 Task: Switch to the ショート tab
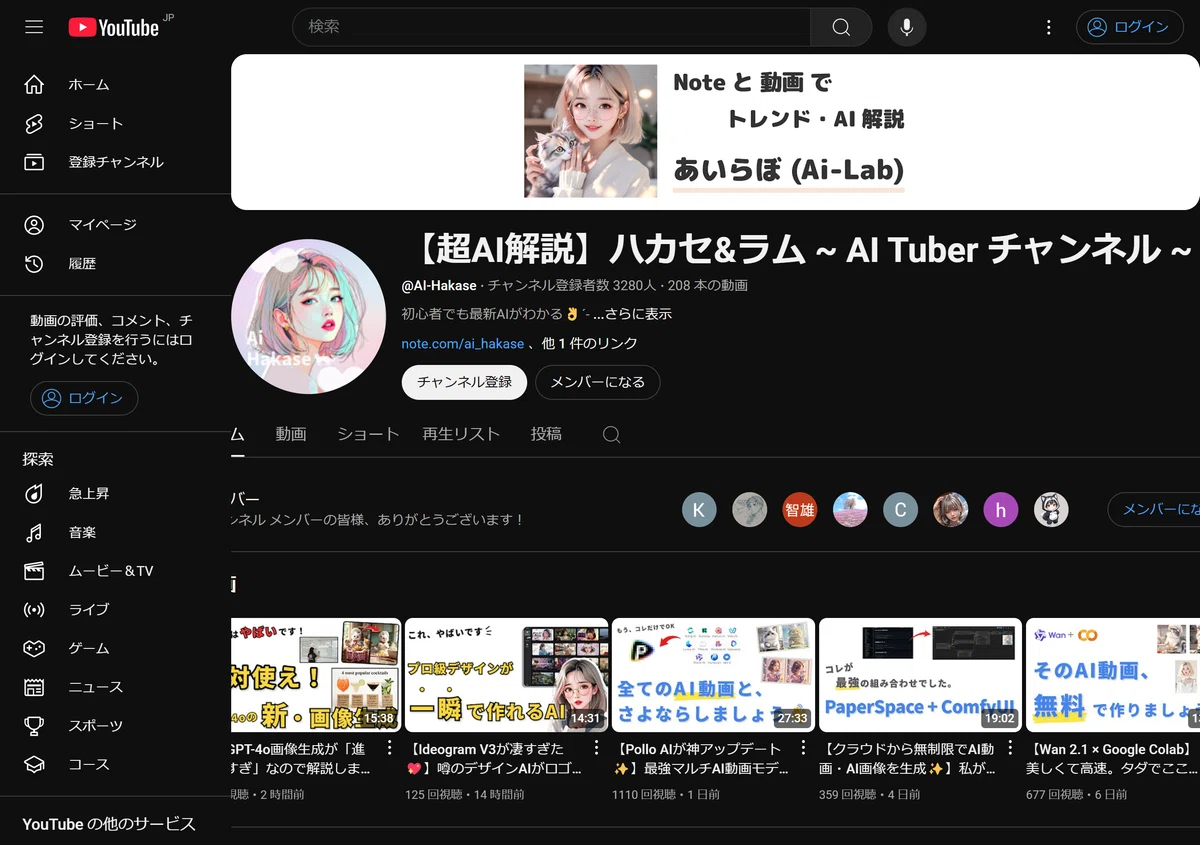tap(368, 434)
